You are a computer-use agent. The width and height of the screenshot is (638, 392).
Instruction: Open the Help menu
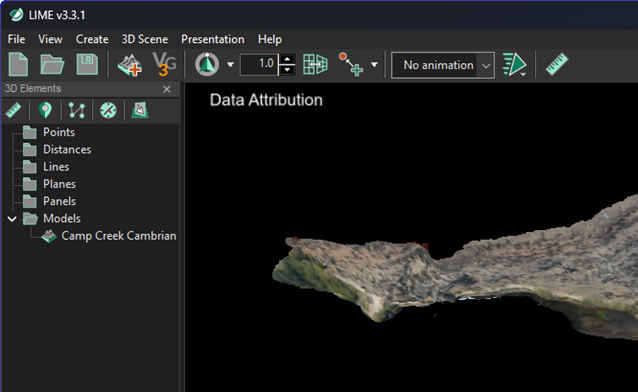(270, 39)
